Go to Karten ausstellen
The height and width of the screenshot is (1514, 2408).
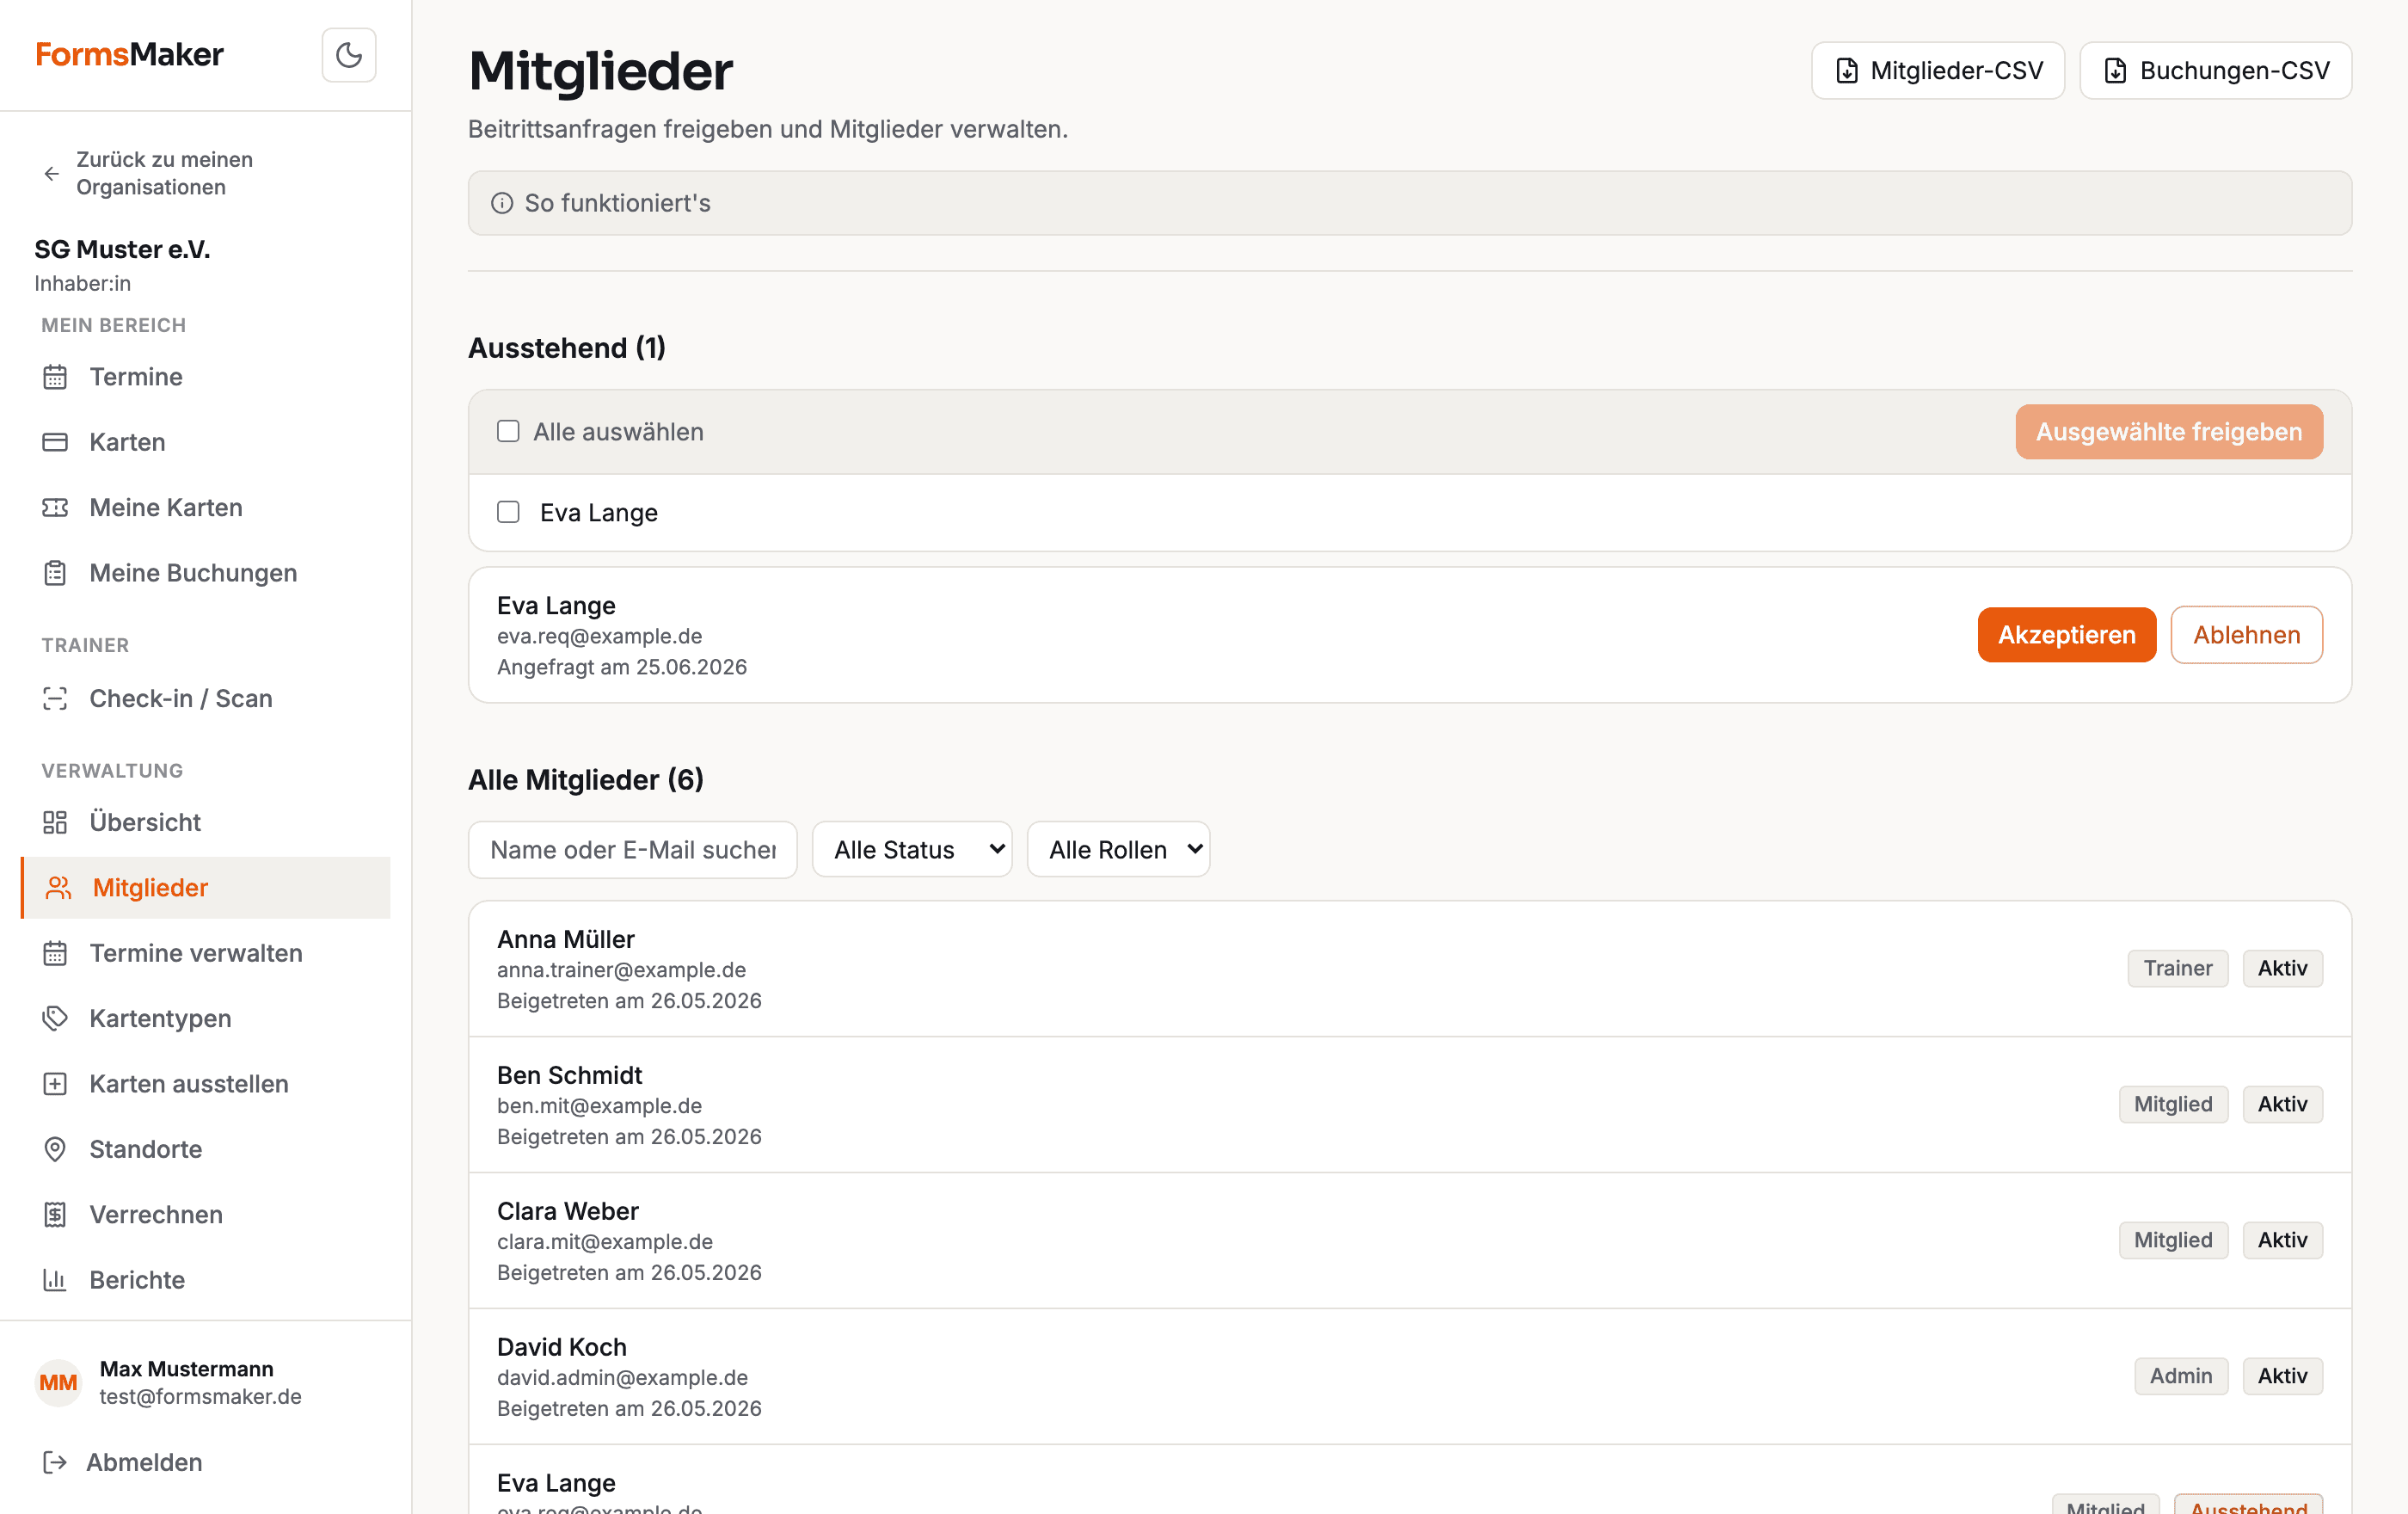[206, 1084]
